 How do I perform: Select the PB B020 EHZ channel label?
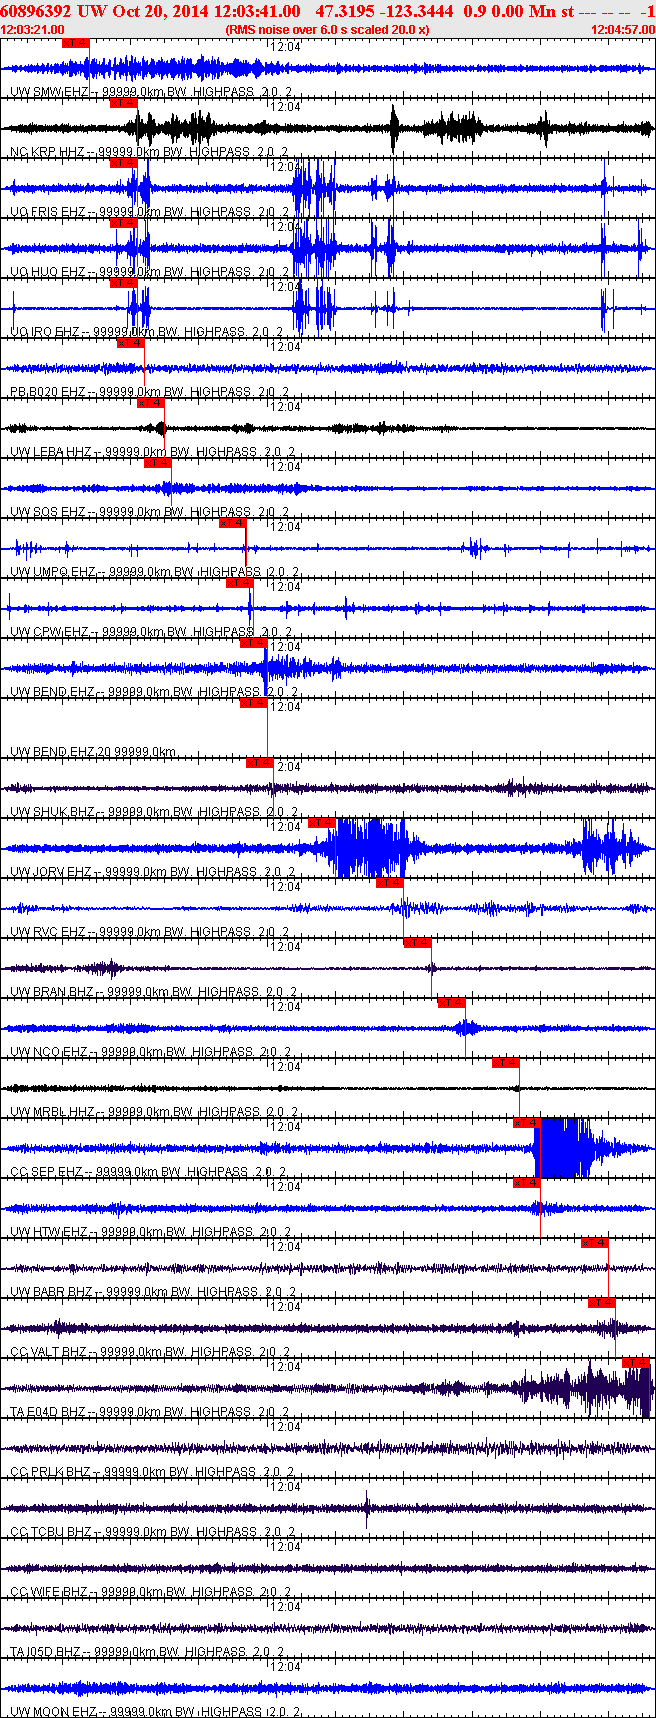click(x=48, y=392)
